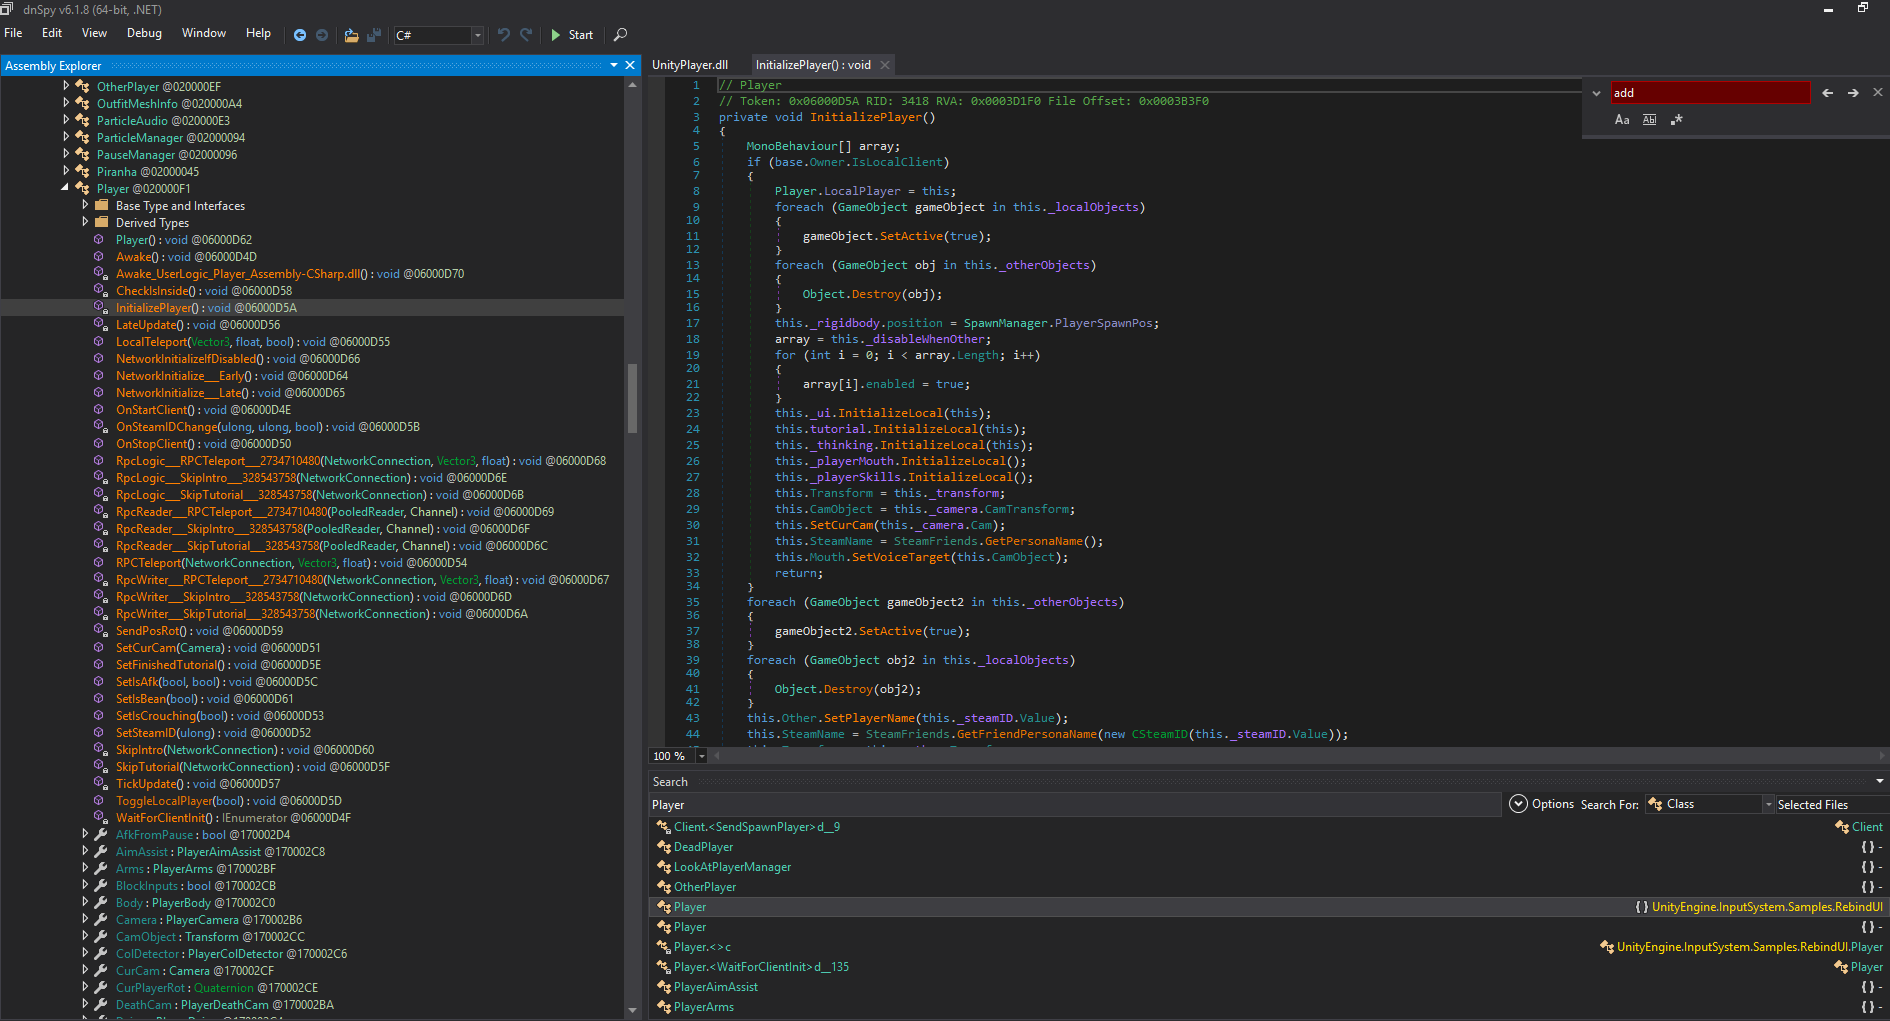The width and height of the screenshot is (1890, 1021).
Task: Expand Base Type and Interfaces node
Action: click(x=85, y=205)
